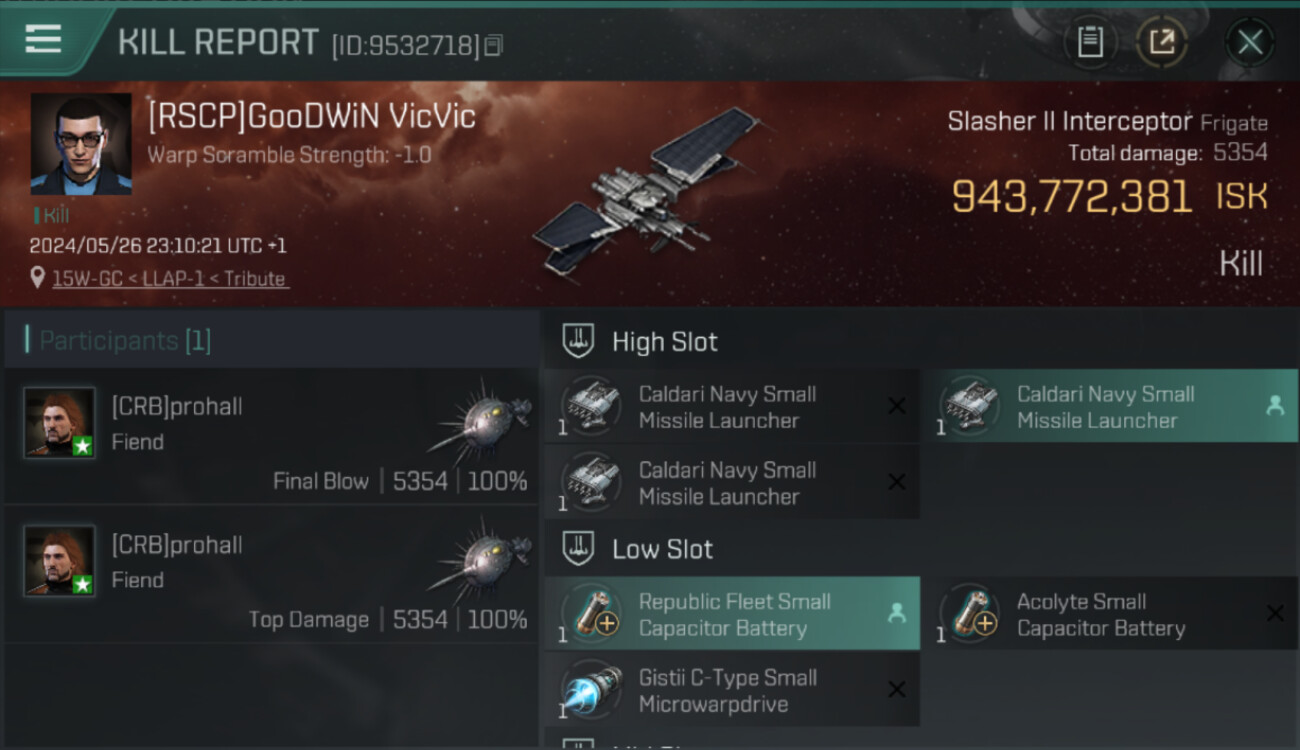Image resolution: width=1300 pixels, height=750 pixels.
Task: Click the share kill report icon
Action: pyautogui.click(x=1161, y=42)
